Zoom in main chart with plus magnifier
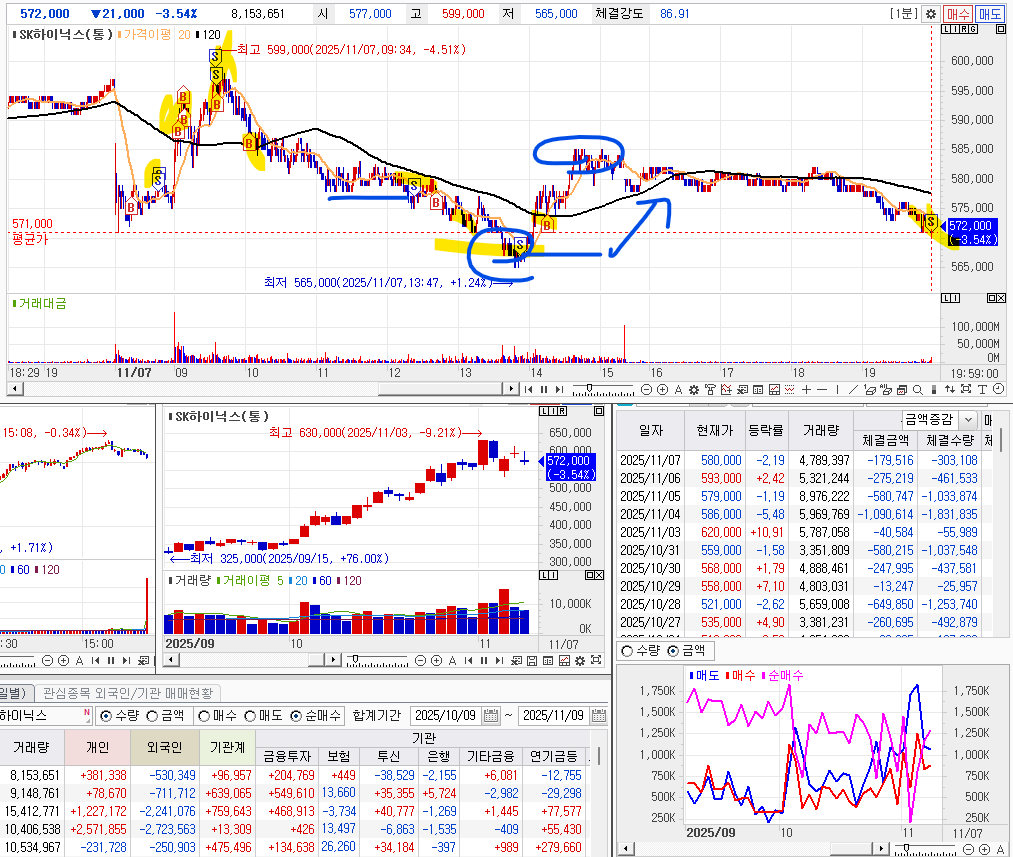1013x857 pixels. (662, 389)
